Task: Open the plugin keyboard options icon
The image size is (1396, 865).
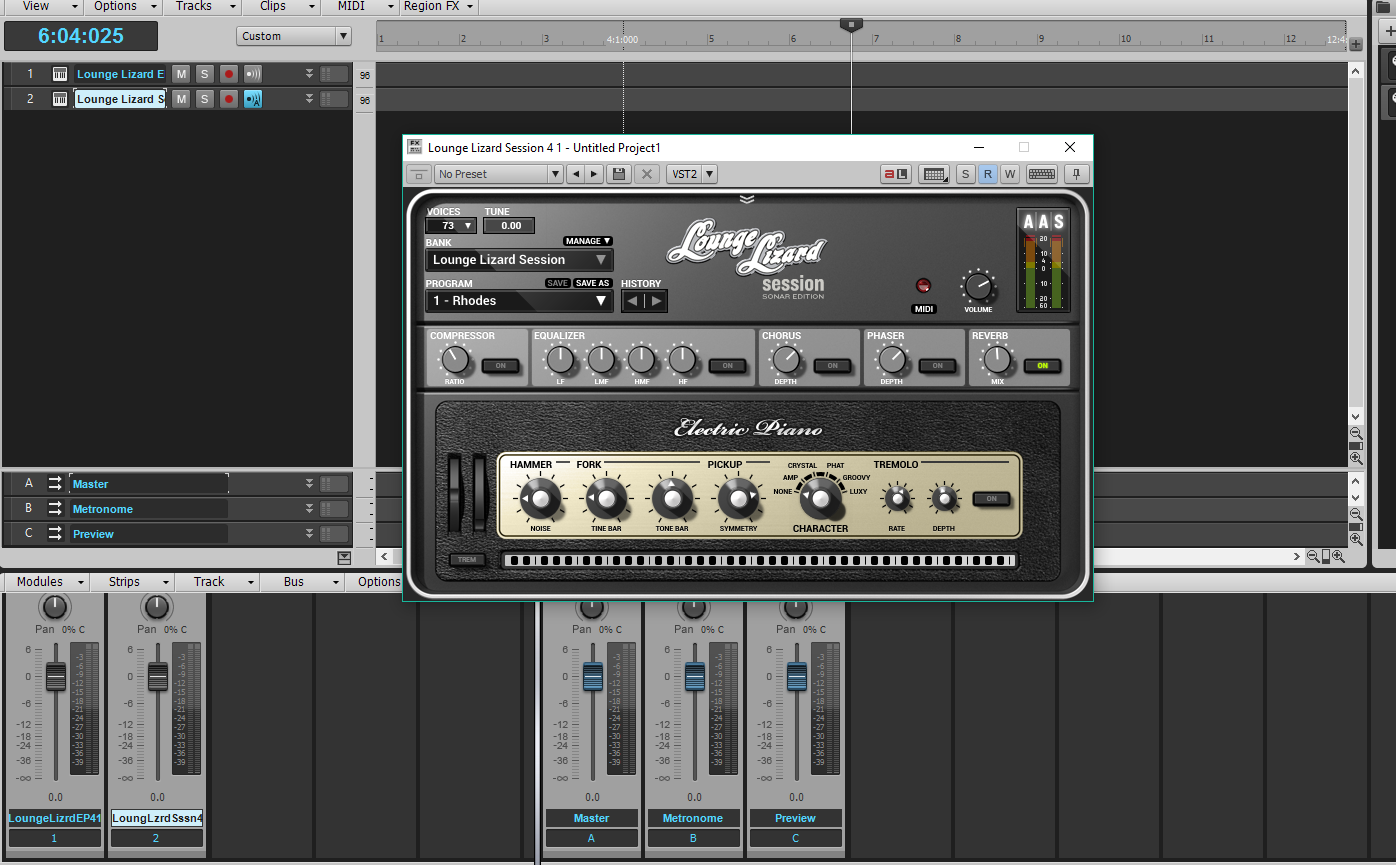Action: pyautogui.click(x=935, y=174)
